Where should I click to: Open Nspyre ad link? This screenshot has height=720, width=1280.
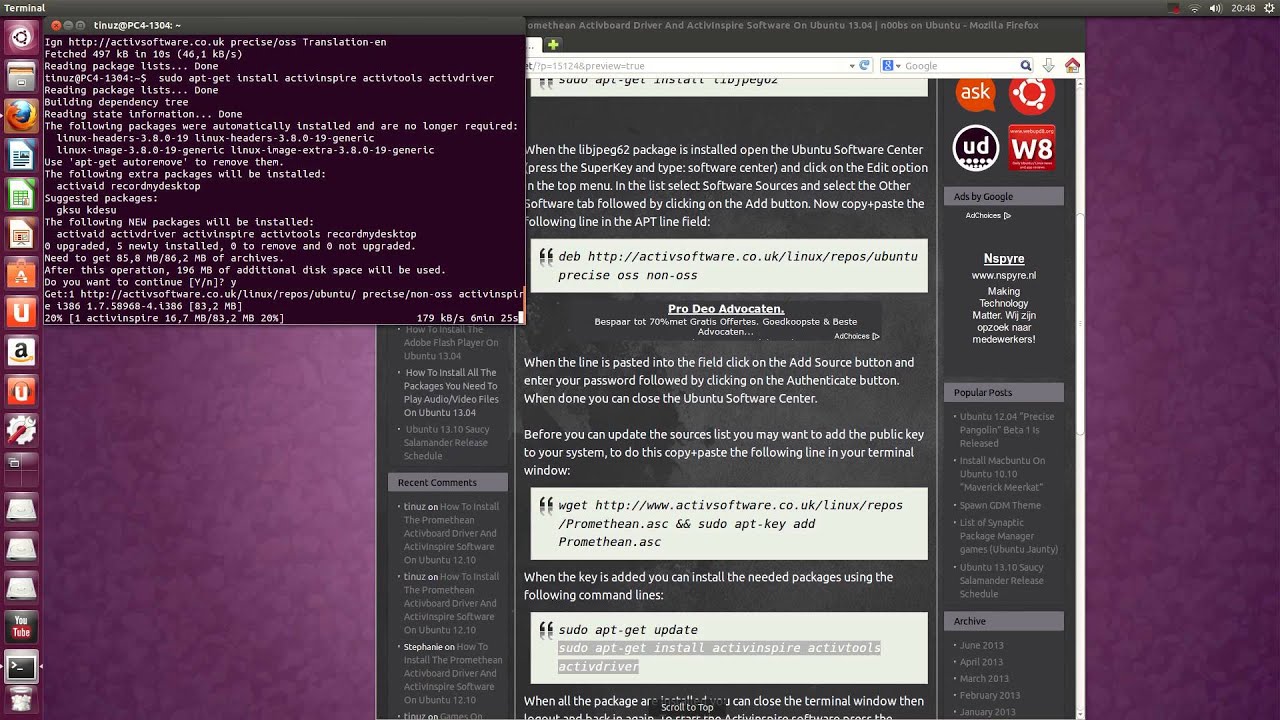click(1003, 258)
